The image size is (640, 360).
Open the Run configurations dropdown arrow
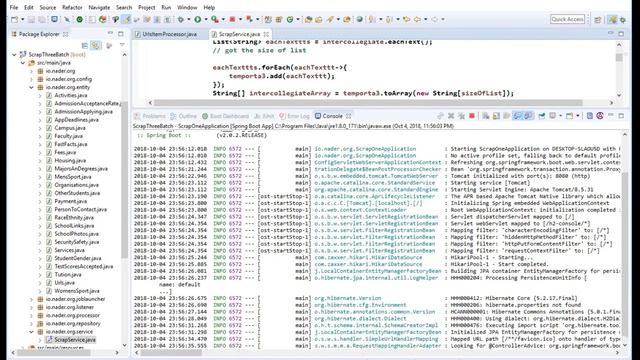pyautogui.click(x=206, y=20)
